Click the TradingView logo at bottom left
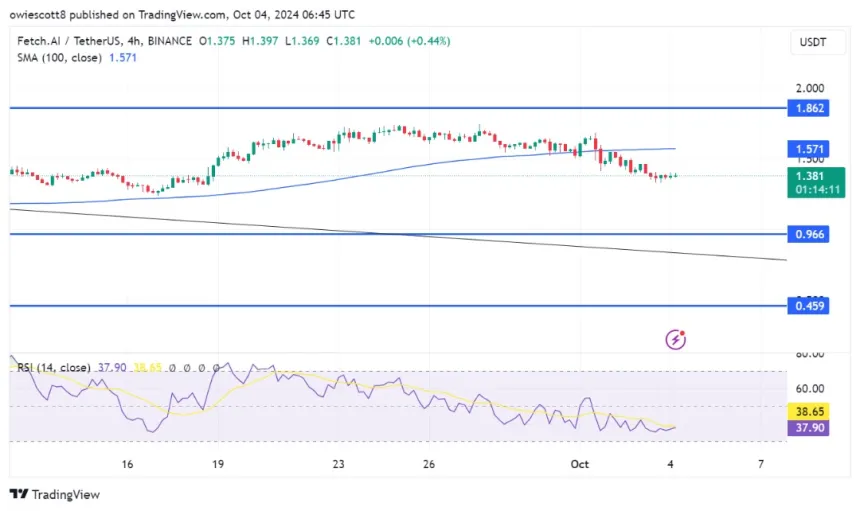 point(55,494)
